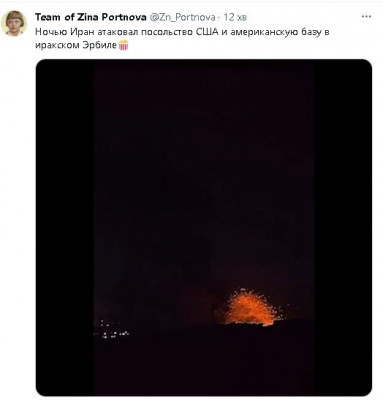Image resolution: width=383 pixels, height=400 pixels.
Task: Select the tweet text starting with Ночью Иран
Action: (x=182, y=38)
